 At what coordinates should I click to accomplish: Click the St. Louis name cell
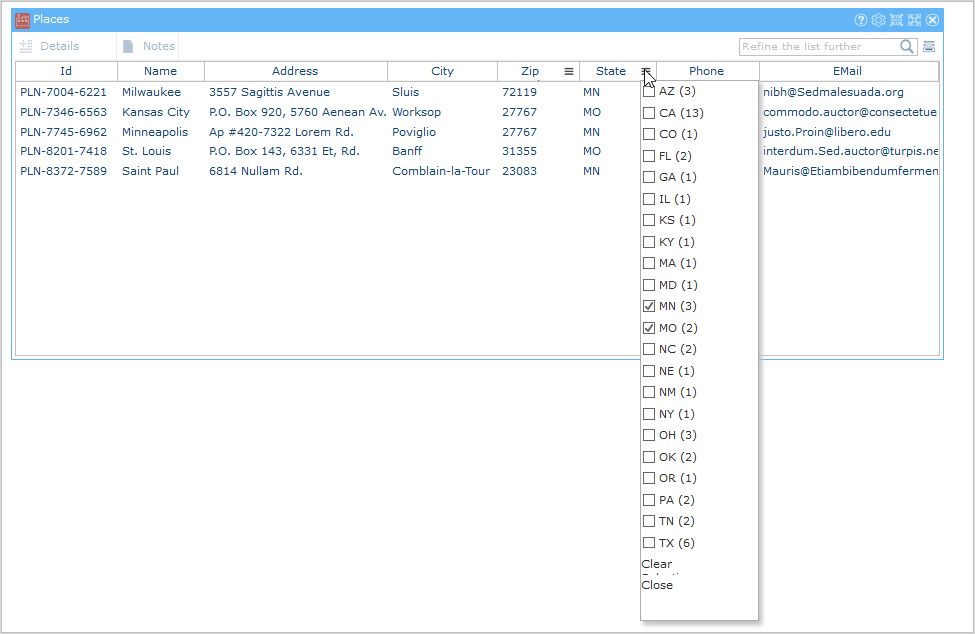tap(146, 151)
